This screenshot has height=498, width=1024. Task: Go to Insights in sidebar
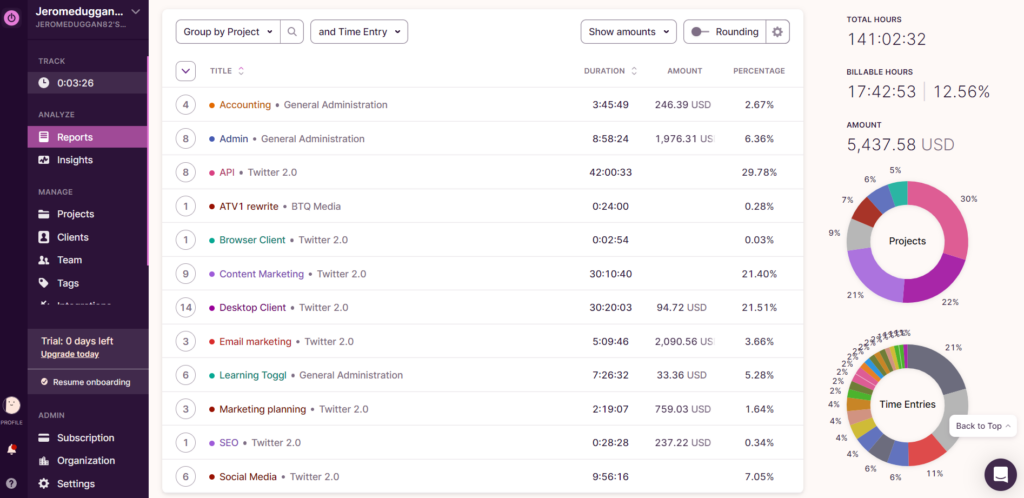75,160
